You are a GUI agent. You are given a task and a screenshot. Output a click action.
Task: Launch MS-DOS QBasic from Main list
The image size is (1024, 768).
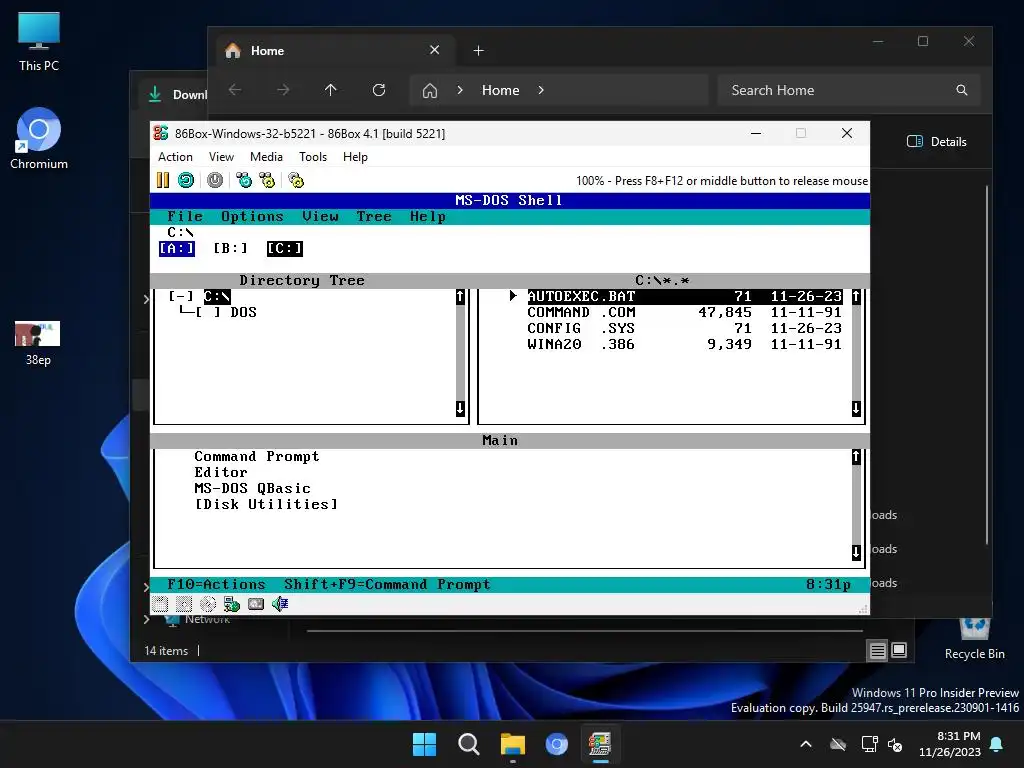(252, 488)
